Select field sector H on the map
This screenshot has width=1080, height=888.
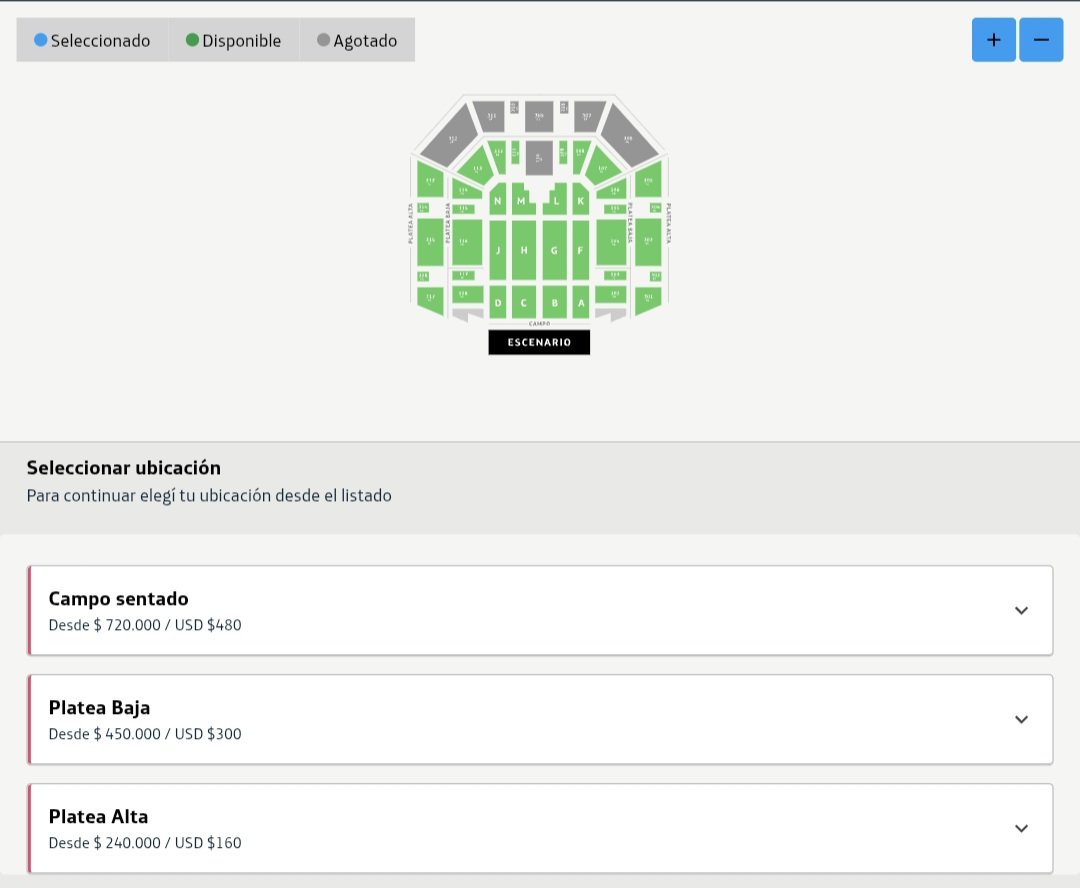click(524, 251)
